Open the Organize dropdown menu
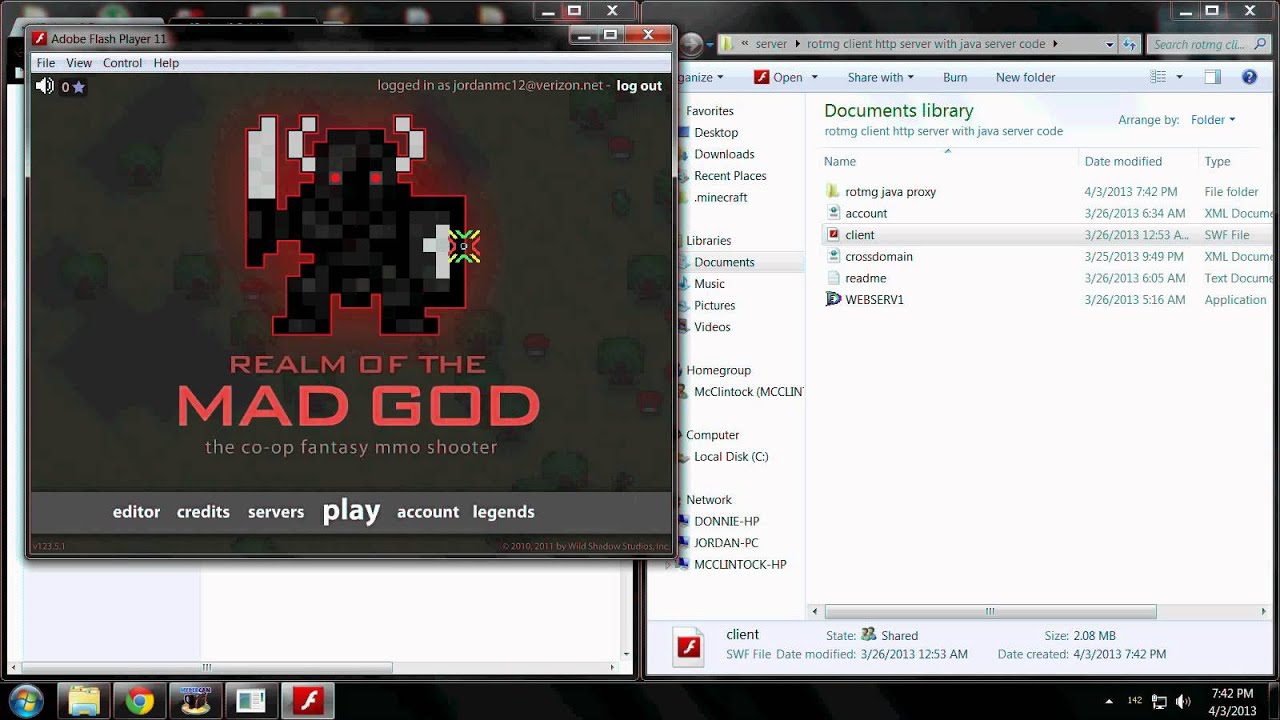 tap(700, 77)
